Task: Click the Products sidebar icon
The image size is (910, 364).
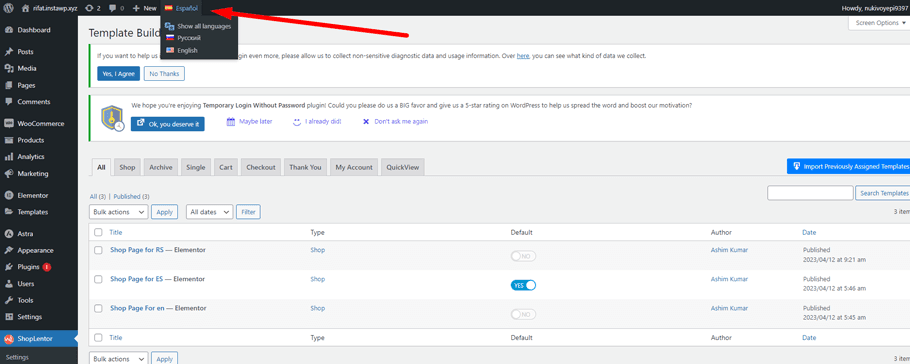Action: [x=9, y=140]
